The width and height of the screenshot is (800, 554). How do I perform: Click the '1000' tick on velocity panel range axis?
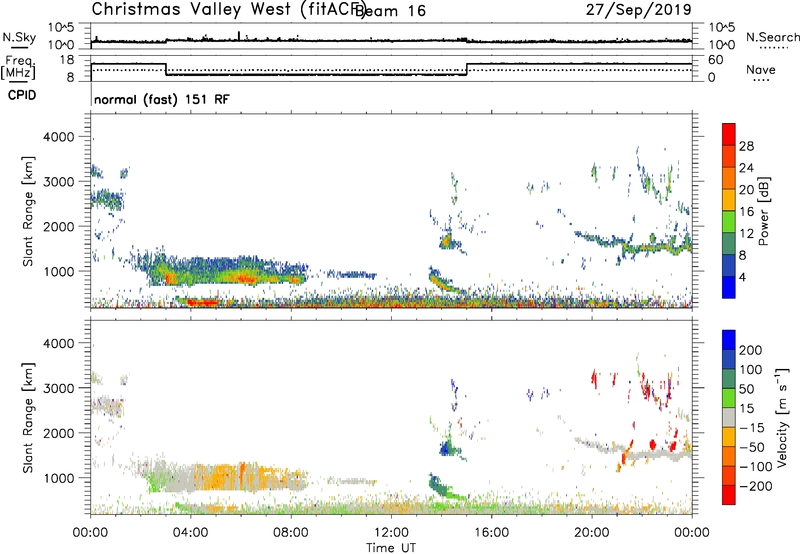58,478
